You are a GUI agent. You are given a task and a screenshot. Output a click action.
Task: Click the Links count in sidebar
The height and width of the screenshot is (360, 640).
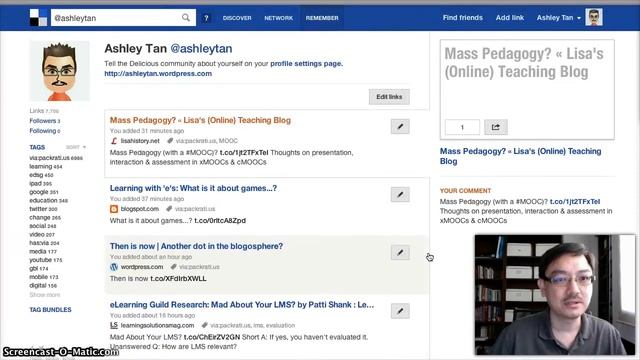pos(44,111)
